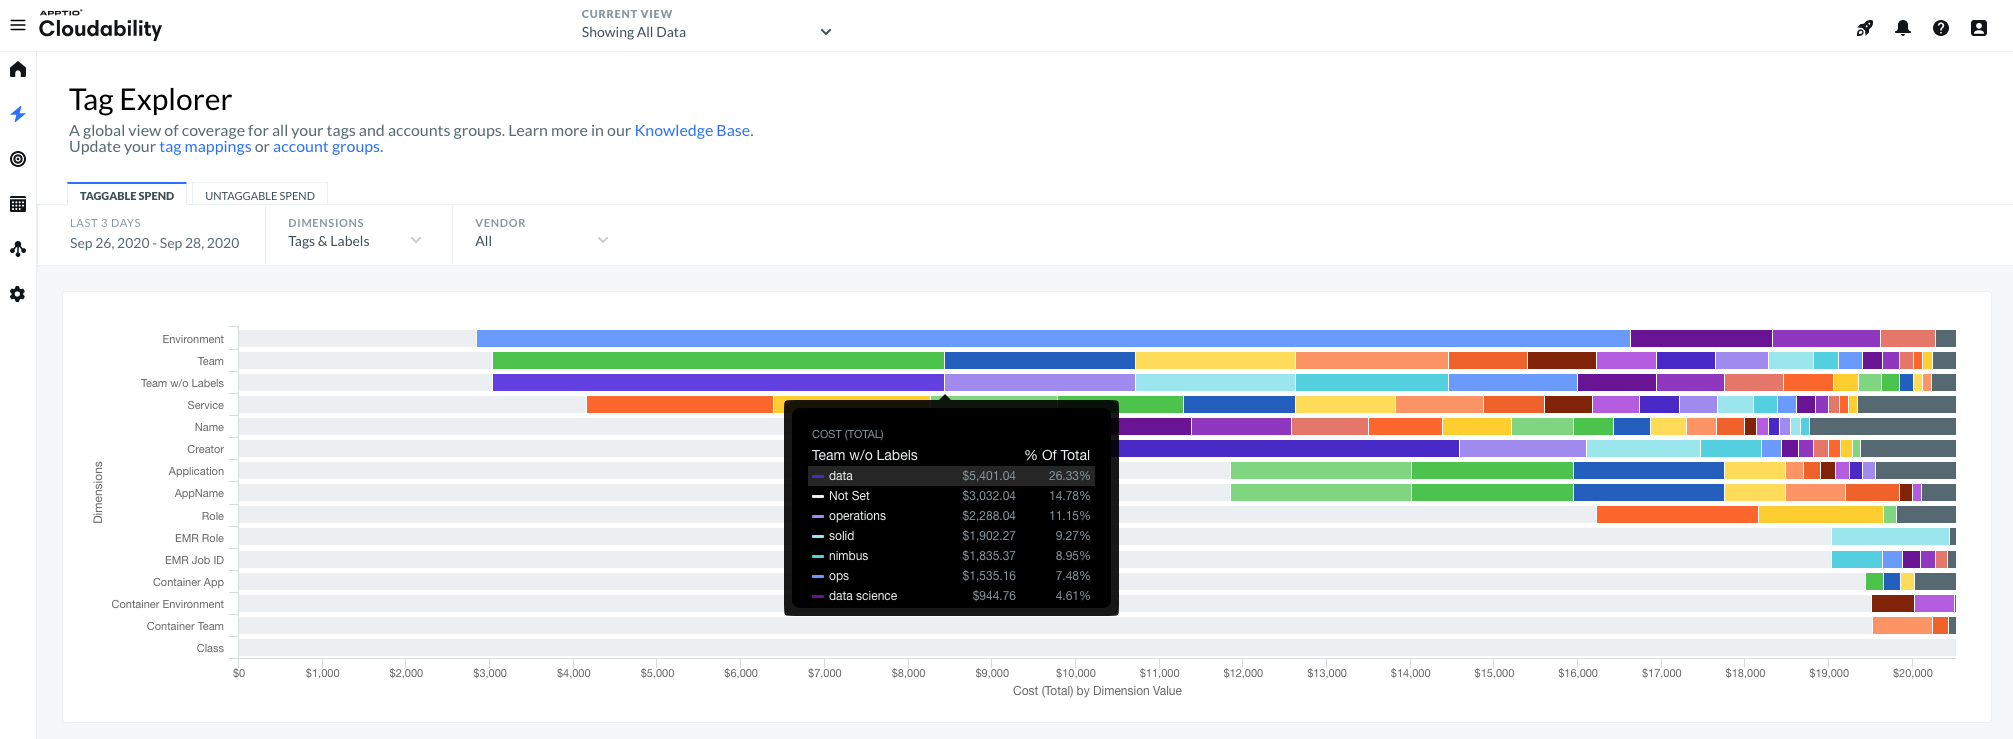Click the 'Cost (Total) by Dimension Value' axis title

point(1097,691)
